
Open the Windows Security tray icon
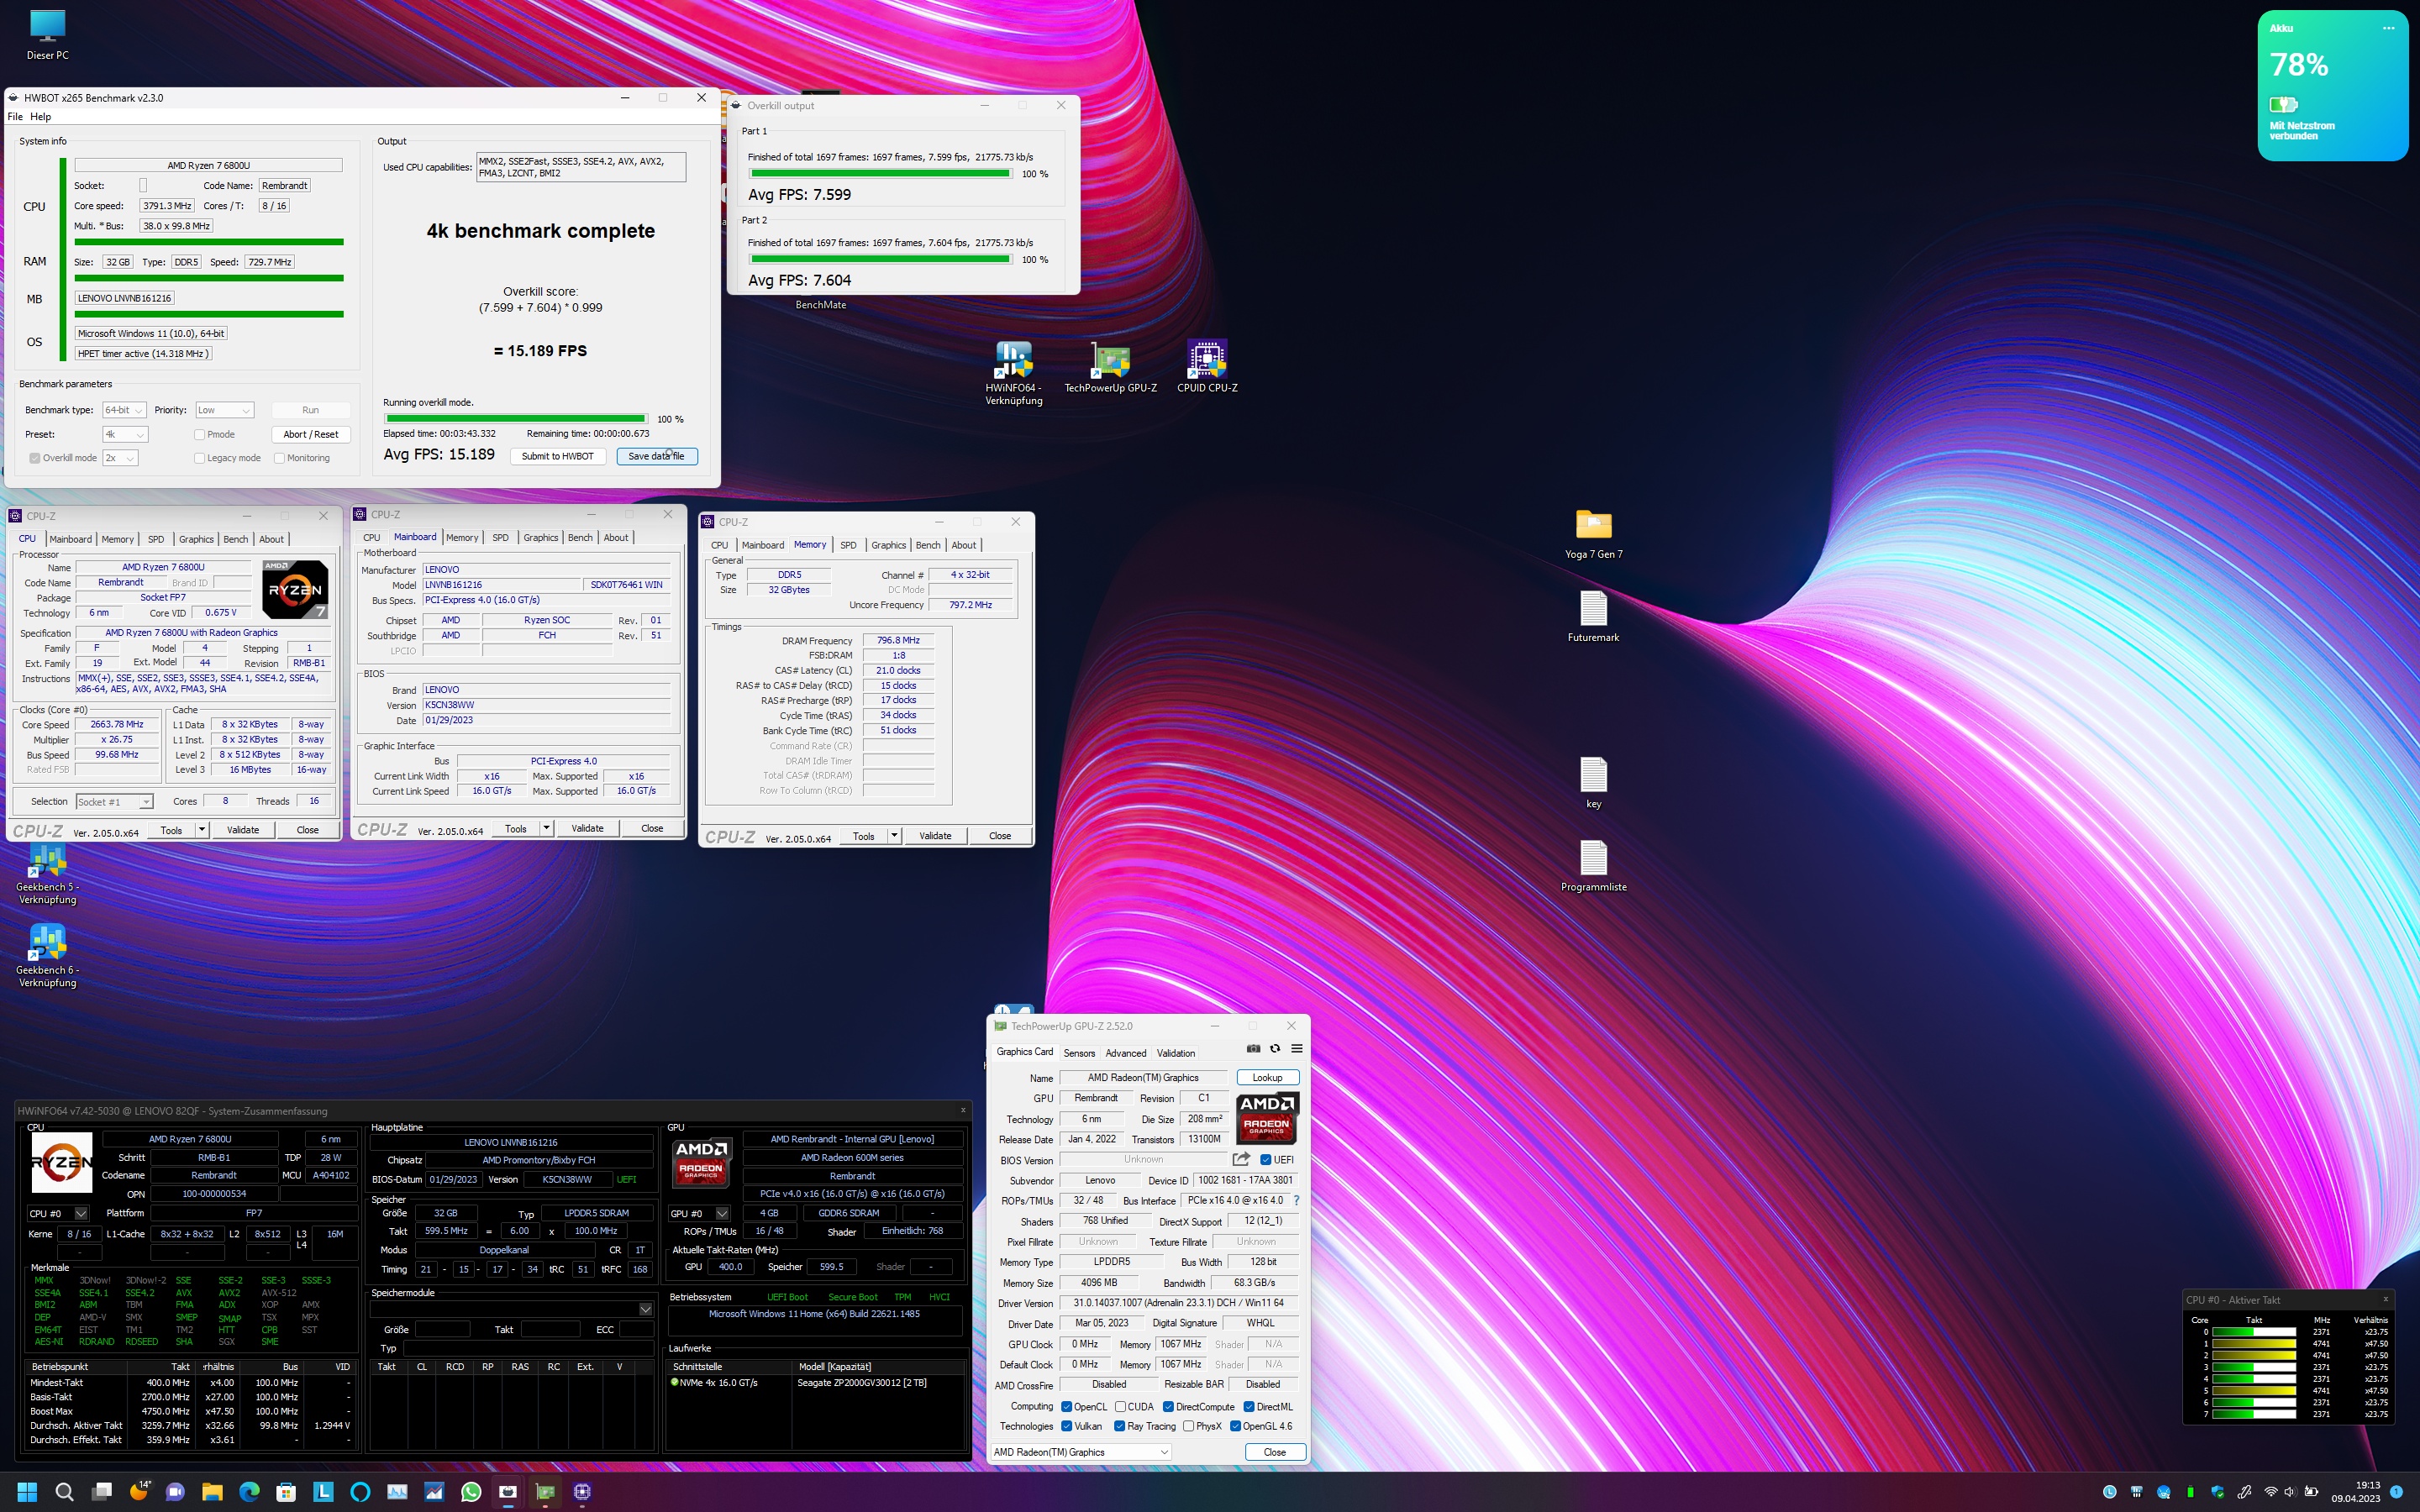tap(2217, 1491)
